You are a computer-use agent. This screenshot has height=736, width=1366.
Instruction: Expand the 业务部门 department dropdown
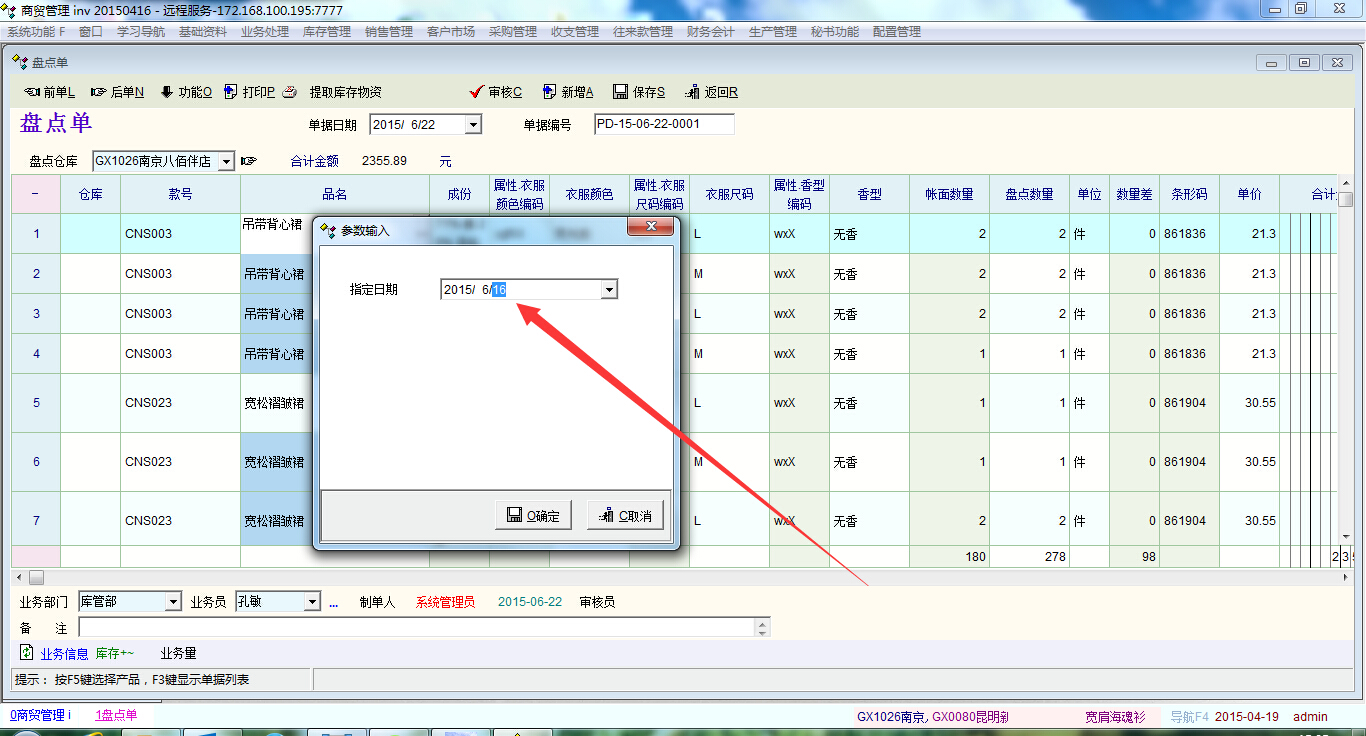173,602
